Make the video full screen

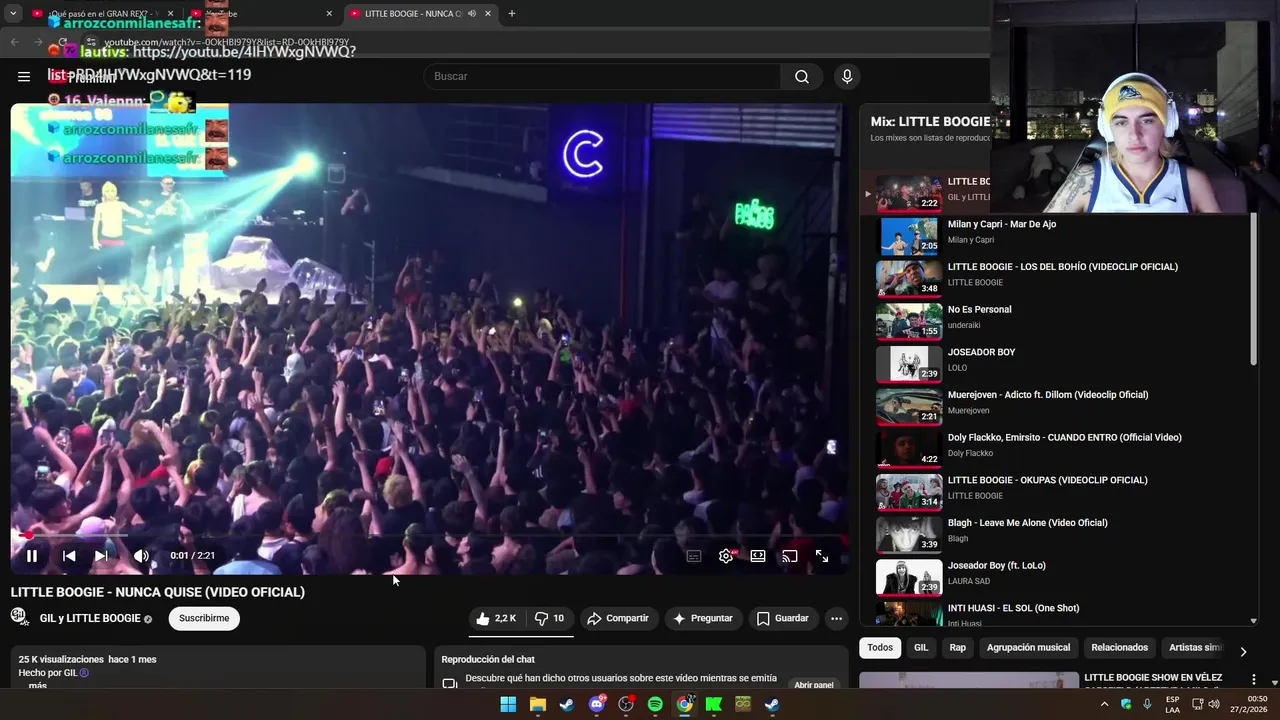(x=822, y=556)
